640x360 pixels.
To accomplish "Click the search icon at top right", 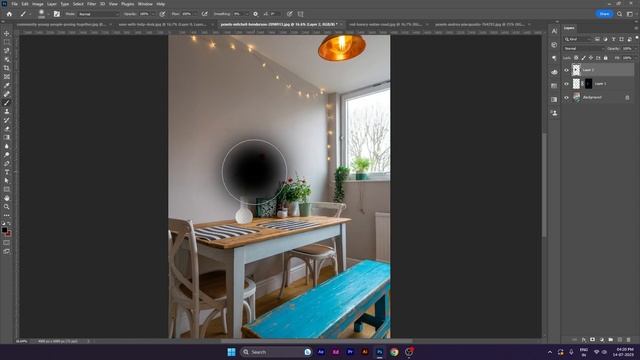I will [620, 14].
